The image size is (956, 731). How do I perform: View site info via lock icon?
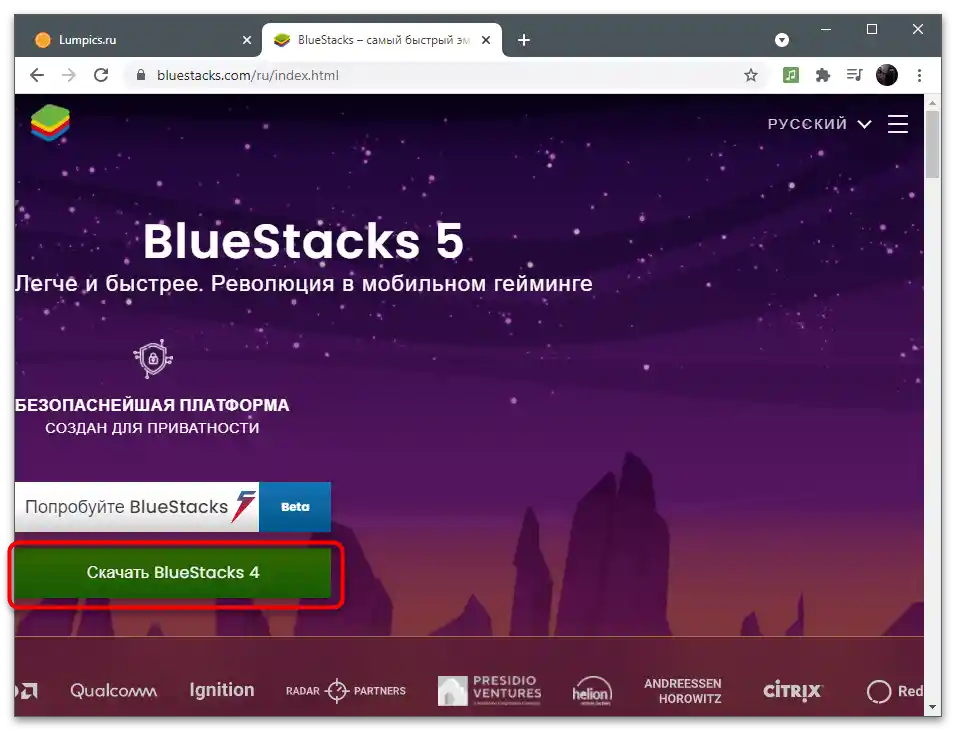click(141, 75)
